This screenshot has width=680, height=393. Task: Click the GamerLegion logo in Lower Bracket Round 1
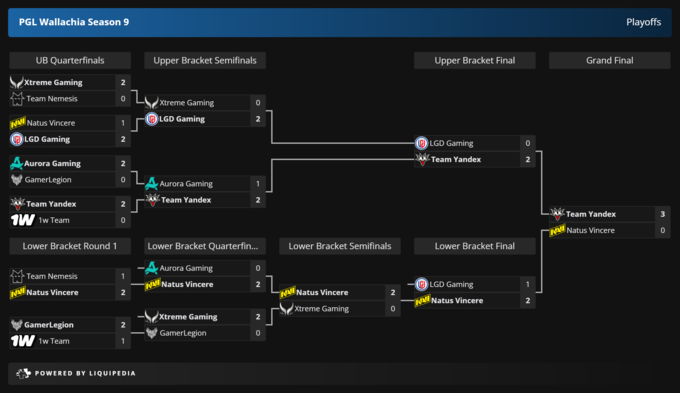click(17, 324)
